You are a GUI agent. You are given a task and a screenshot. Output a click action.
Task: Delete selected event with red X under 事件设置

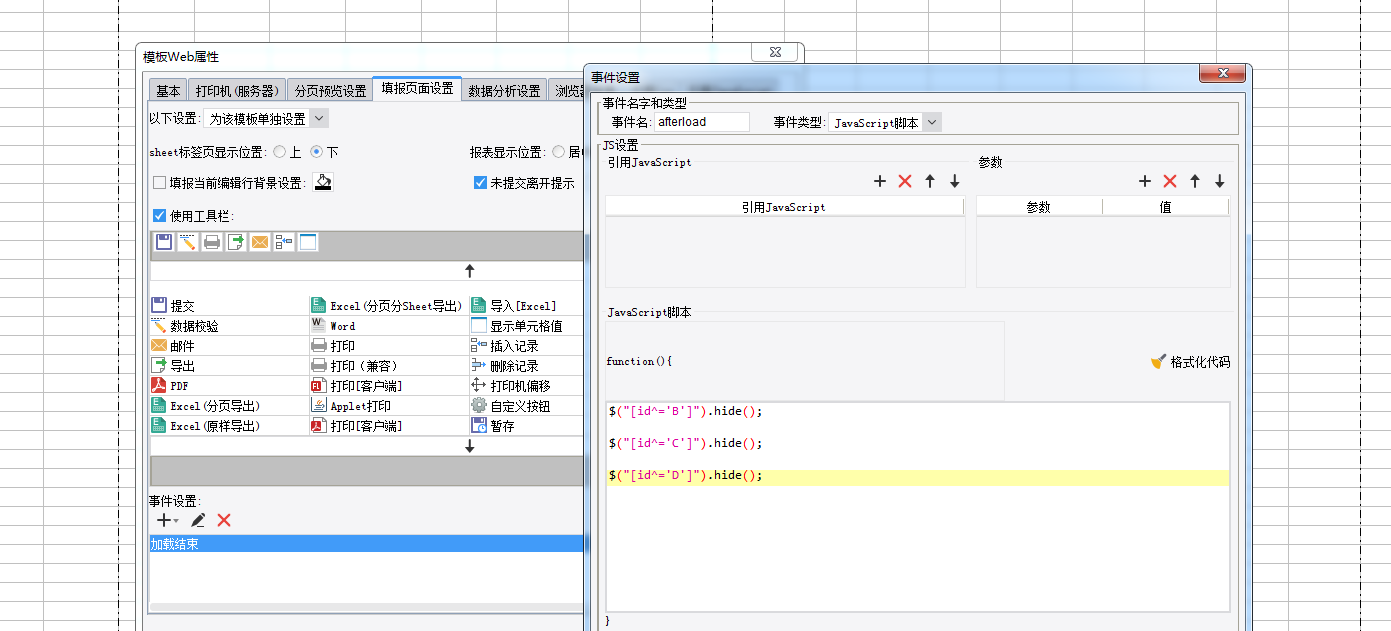pos(224,520)
